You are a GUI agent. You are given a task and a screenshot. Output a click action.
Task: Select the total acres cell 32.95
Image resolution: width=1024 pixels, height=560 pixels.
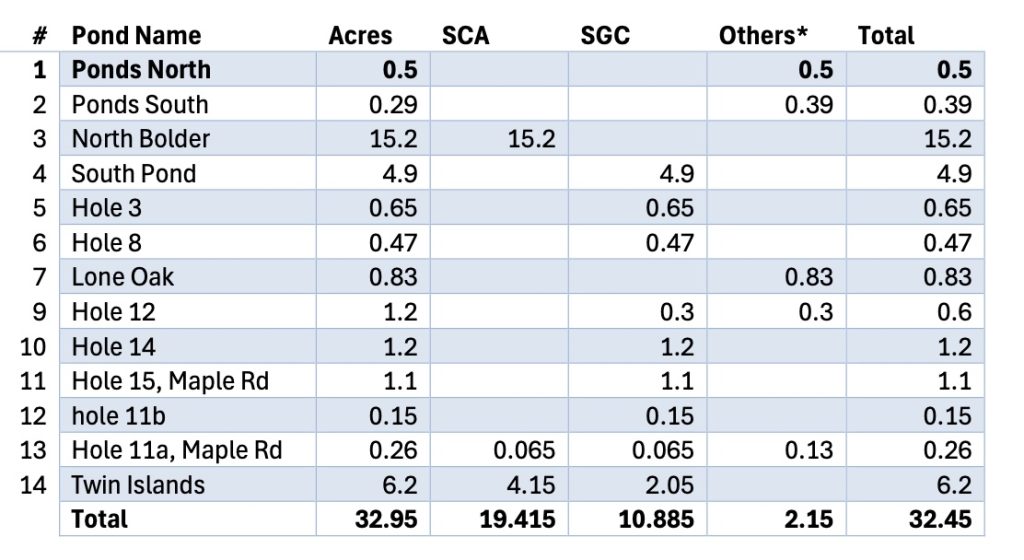pos(384,520)
